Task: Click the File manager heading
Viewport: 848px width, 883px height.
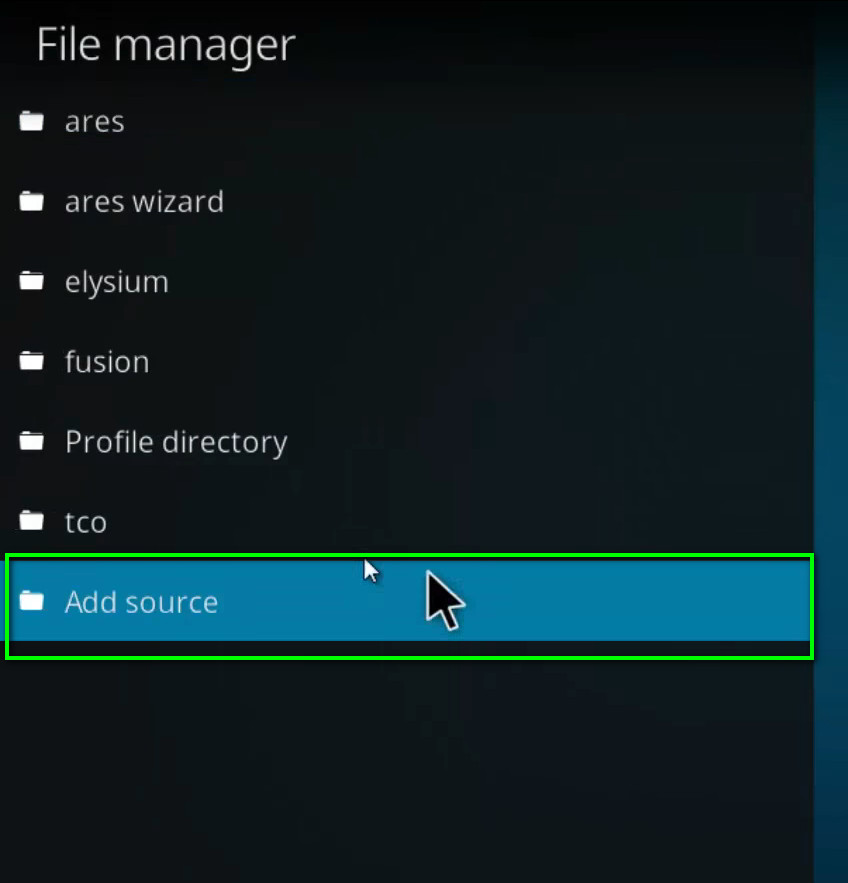Action: tap(164, 44)
